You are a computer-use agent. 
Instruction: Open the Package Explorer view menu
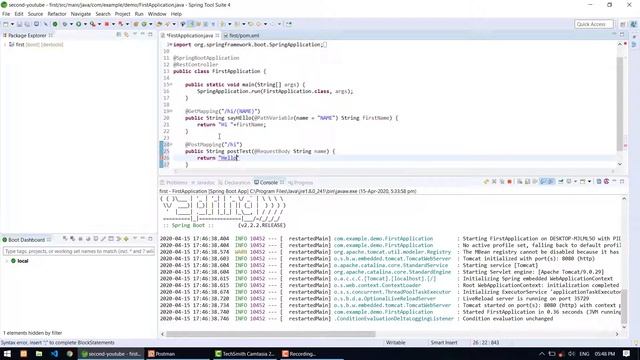[135, 35]
